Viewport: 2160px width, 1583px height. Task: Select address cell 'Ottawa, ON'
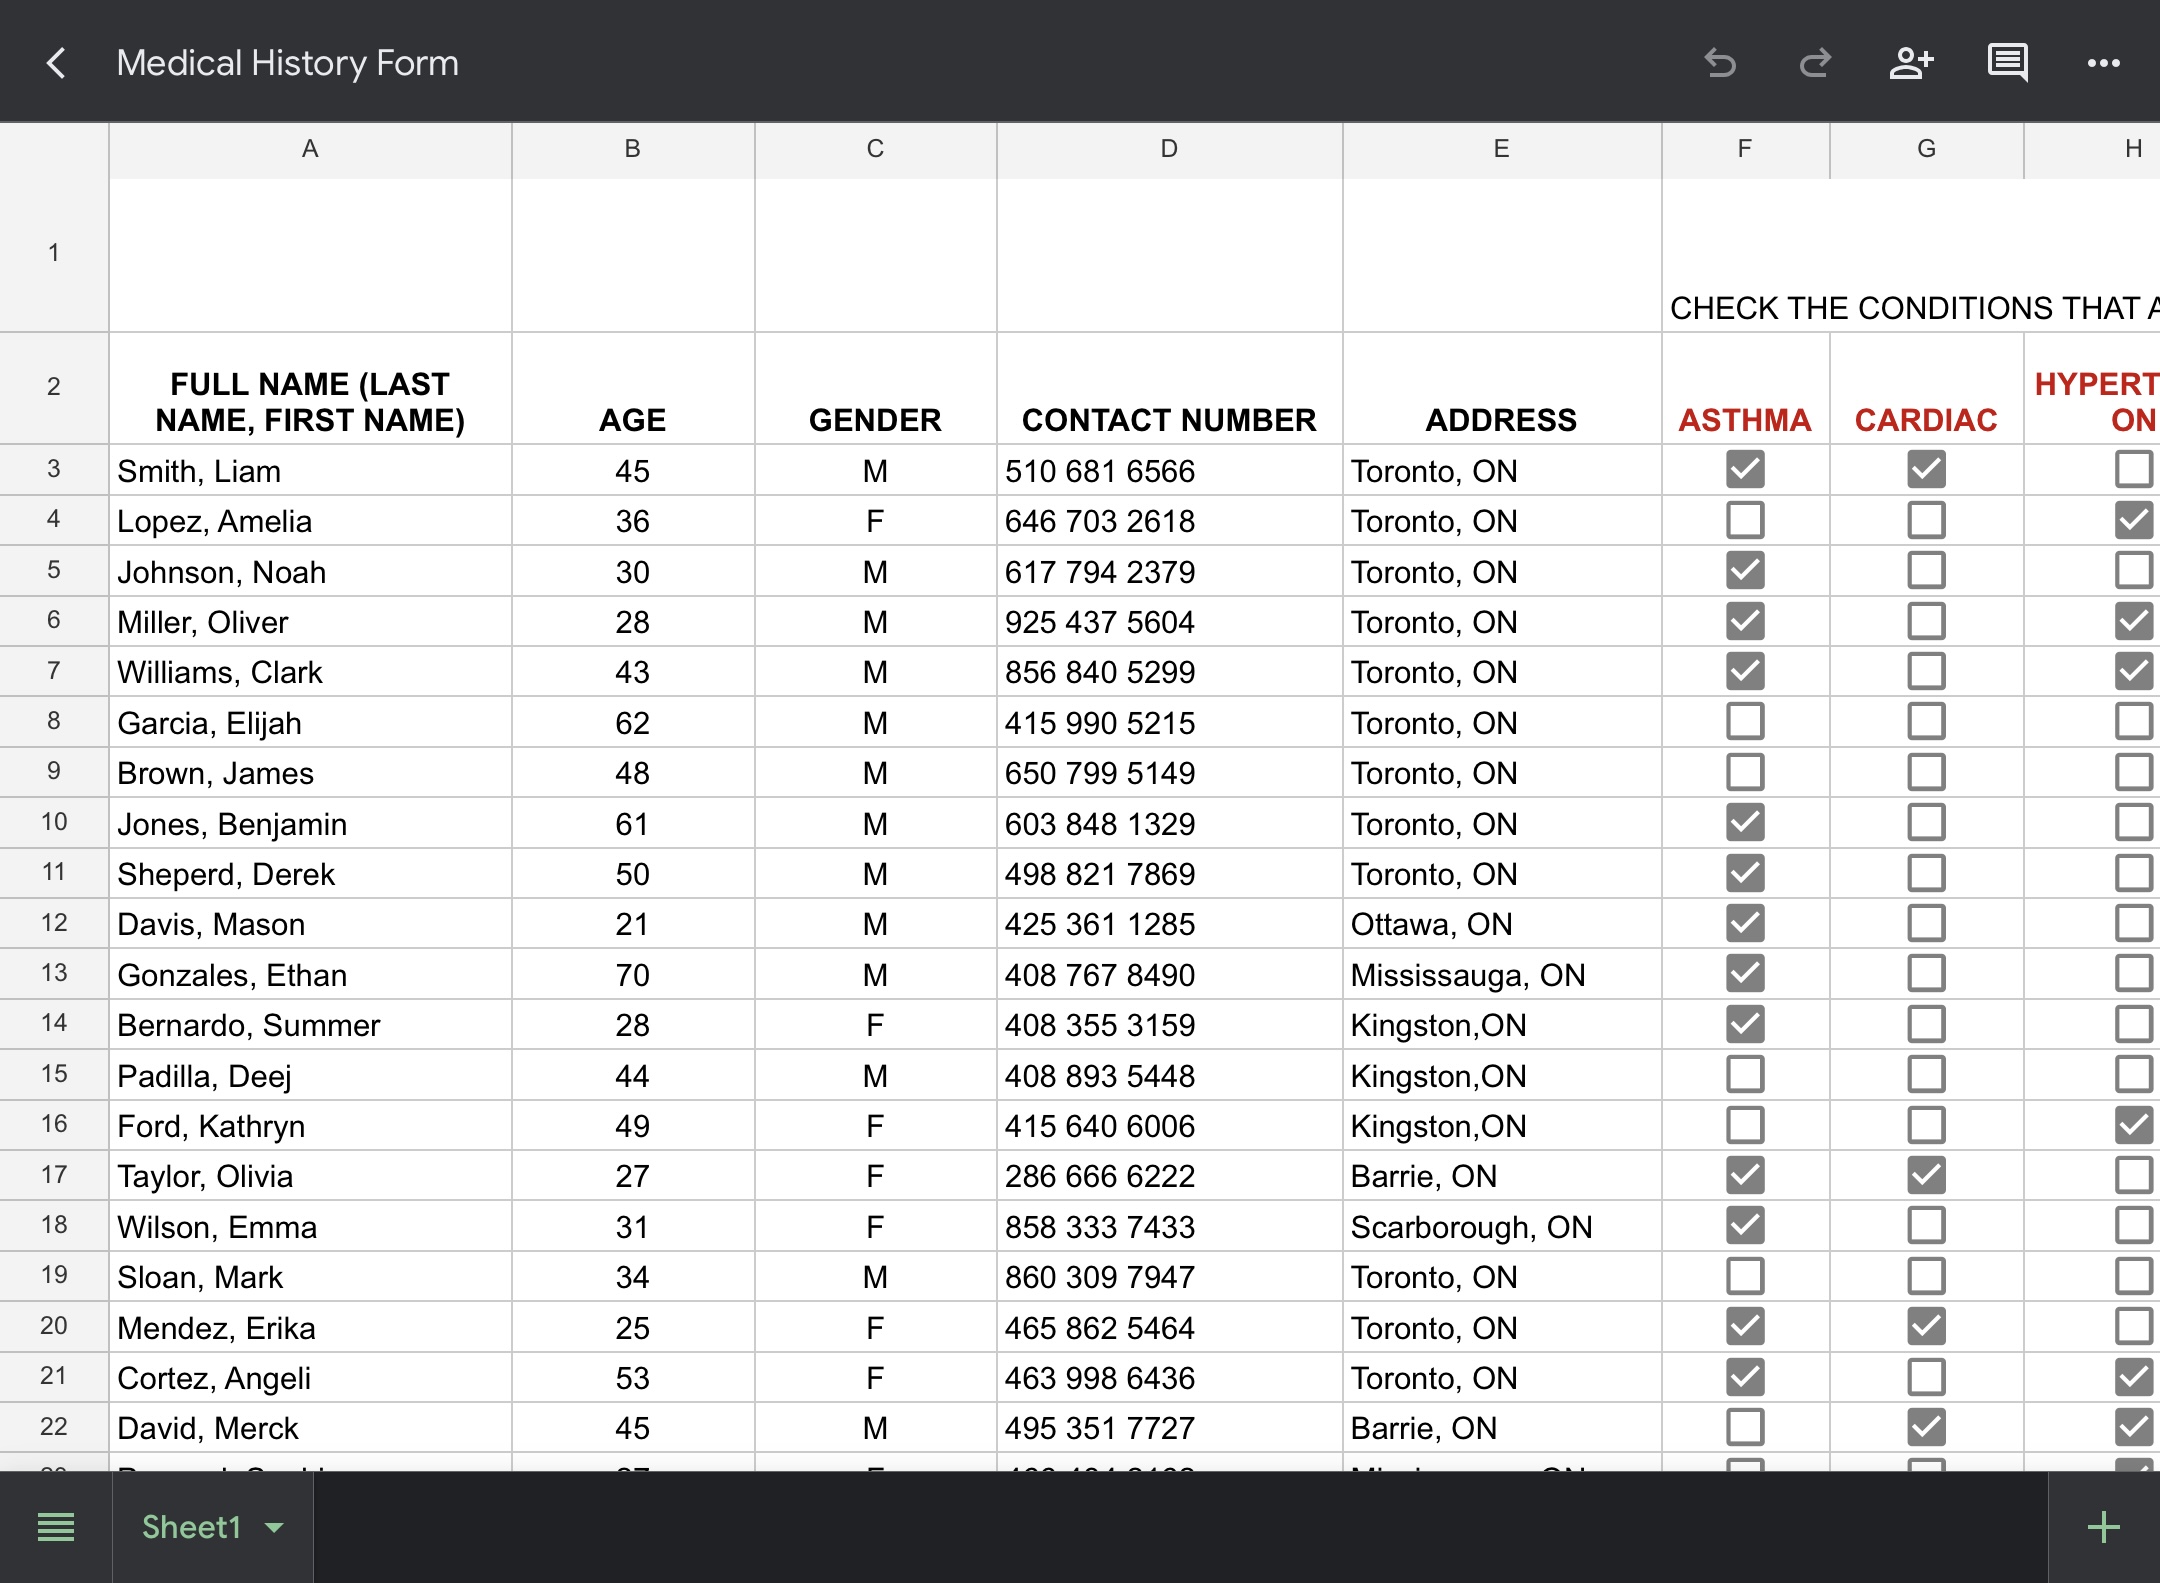point(1501,923)
